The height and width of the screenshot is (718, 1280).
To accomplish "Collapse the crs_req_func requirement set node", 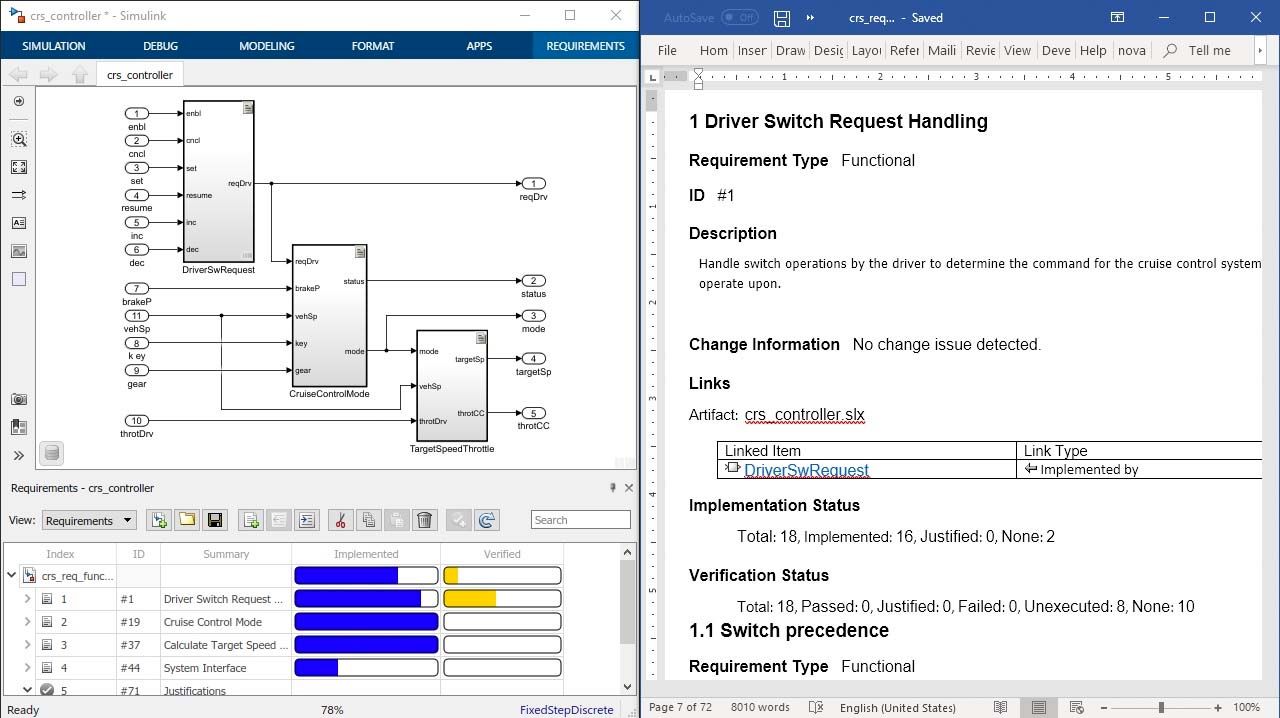I will 12,575.
